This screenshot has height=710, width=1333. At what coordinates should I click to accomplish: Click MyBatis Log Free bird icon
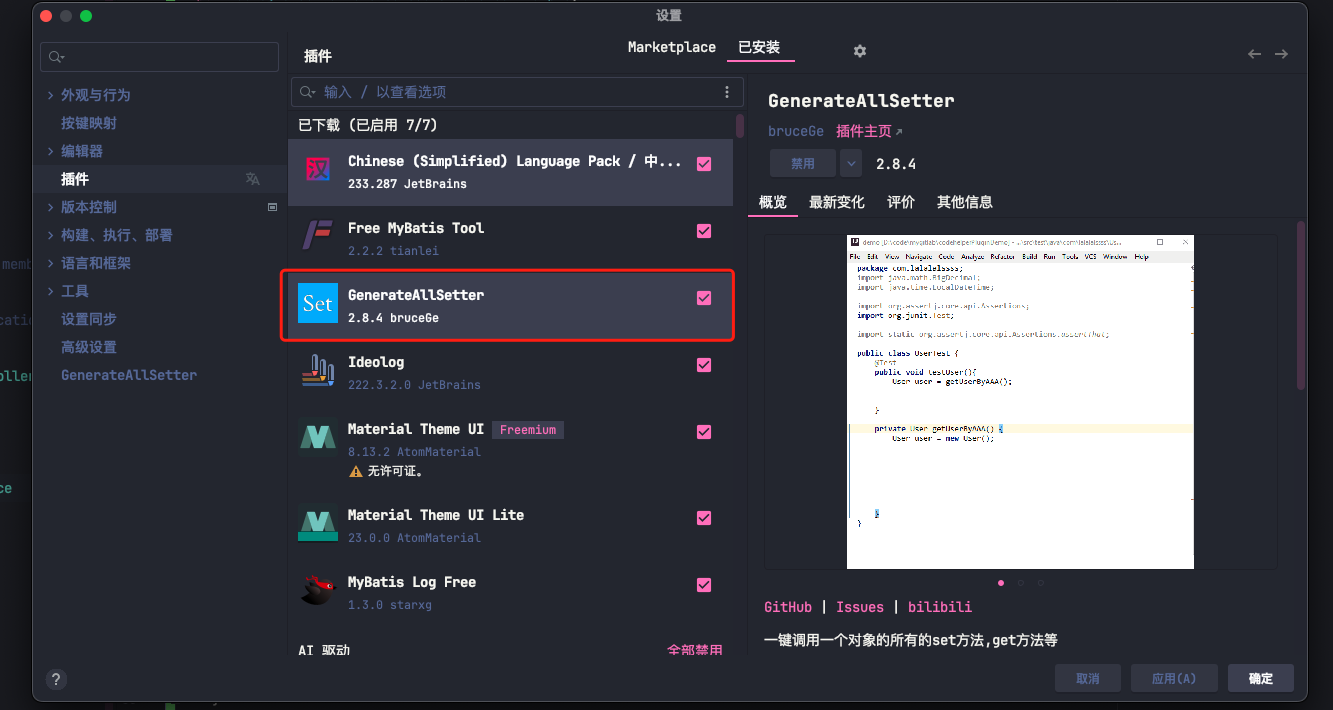point(318,591)
